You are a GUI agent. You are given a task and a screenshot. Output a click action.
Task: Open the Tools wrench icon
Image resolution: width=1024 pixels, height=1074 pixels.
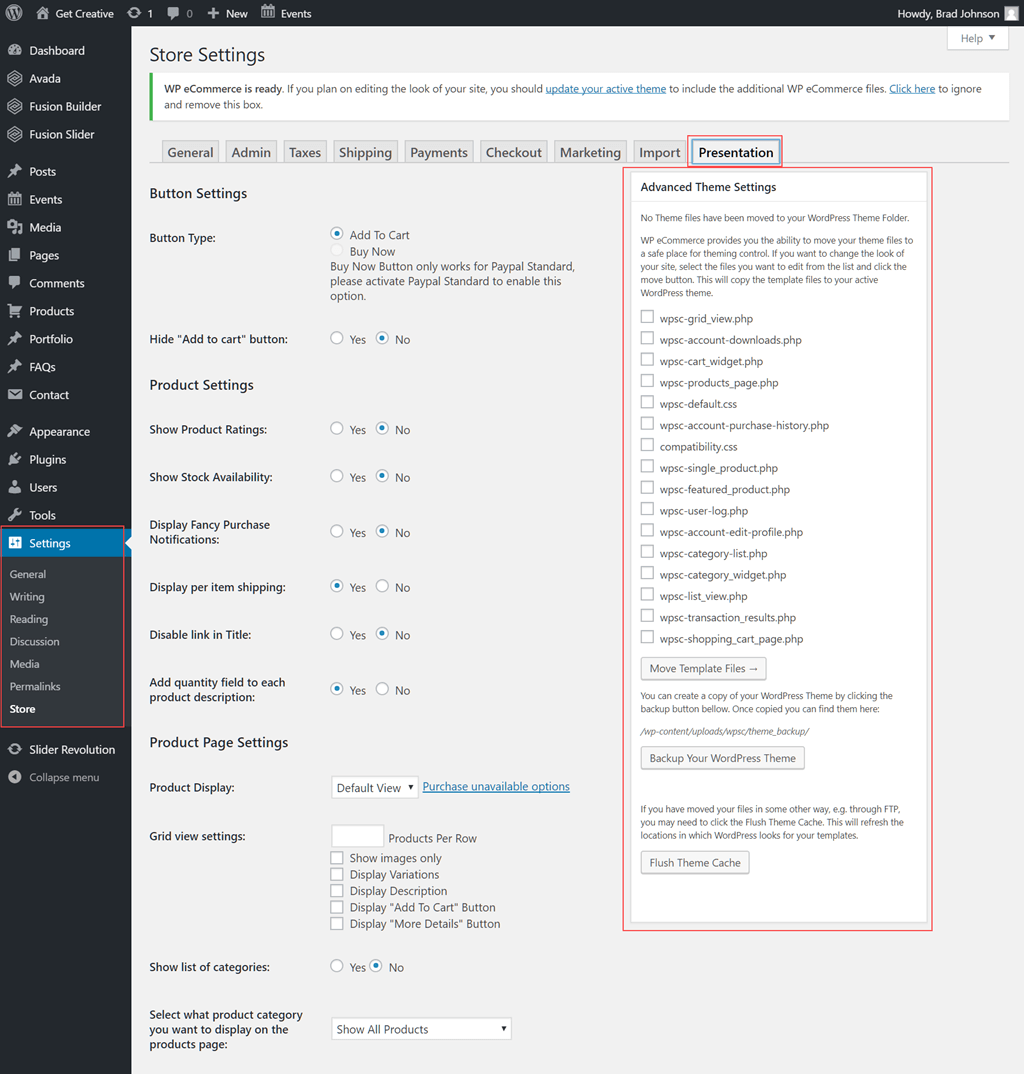coord(14,515)
